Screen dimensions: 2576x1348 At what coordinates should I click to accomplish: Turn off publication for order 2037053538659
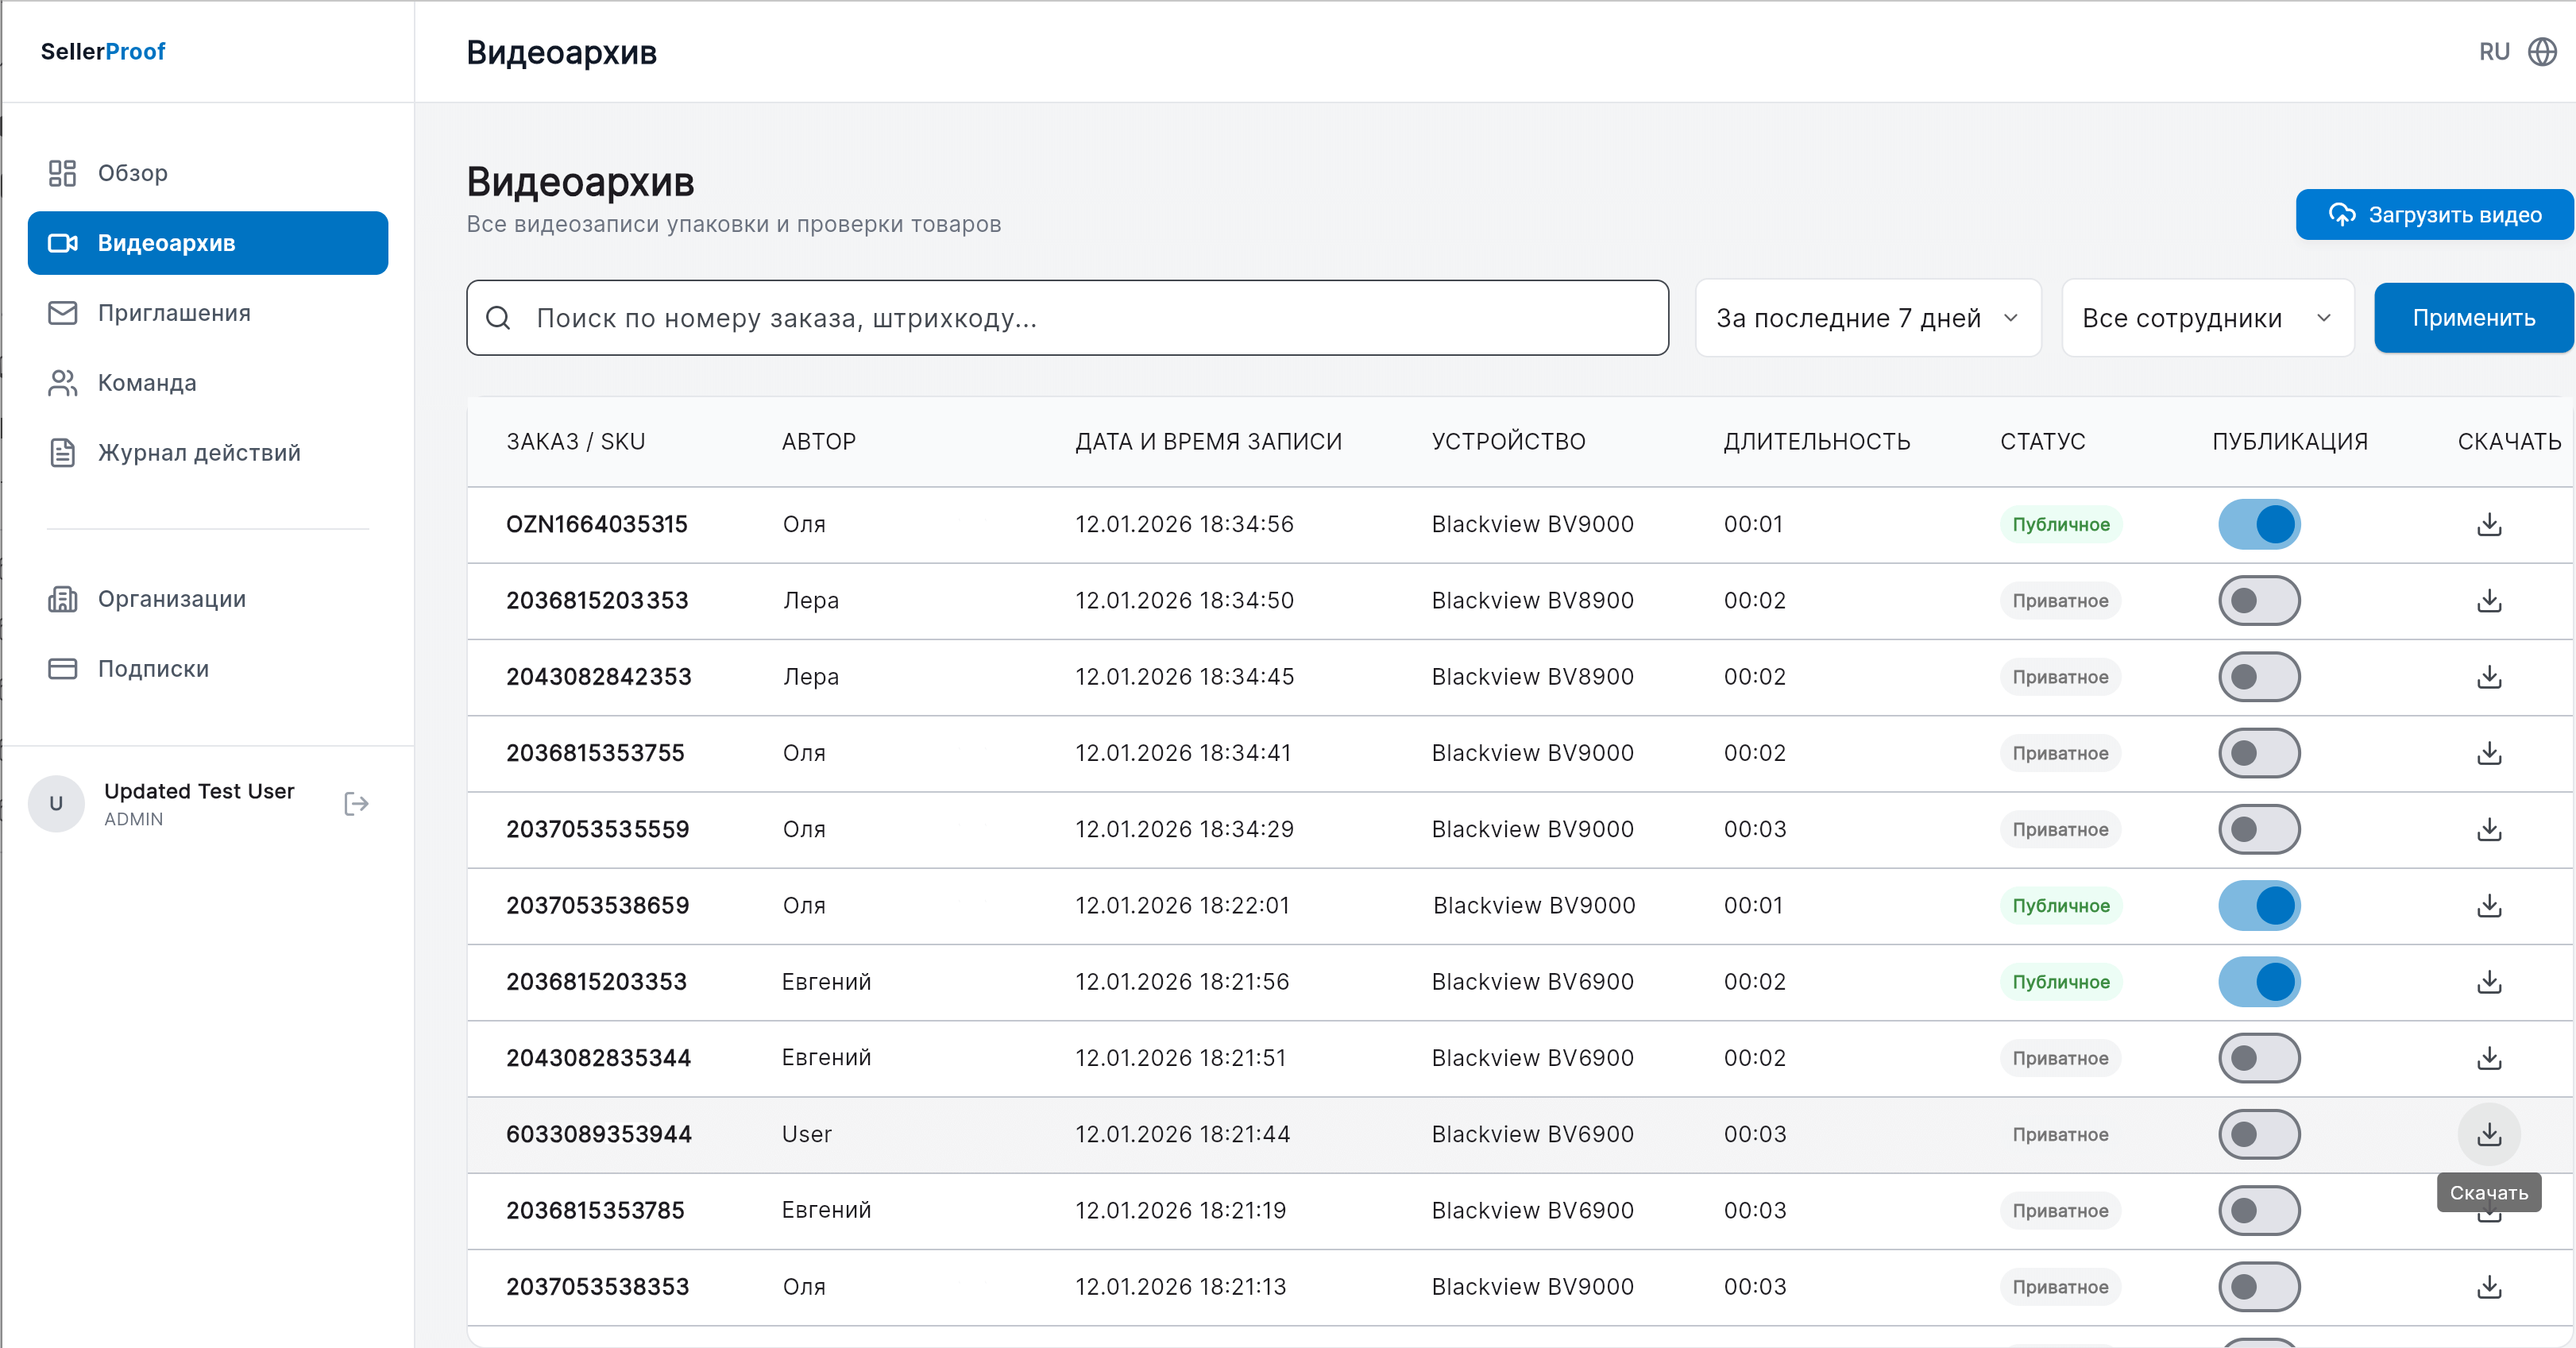coord(2259,906)
